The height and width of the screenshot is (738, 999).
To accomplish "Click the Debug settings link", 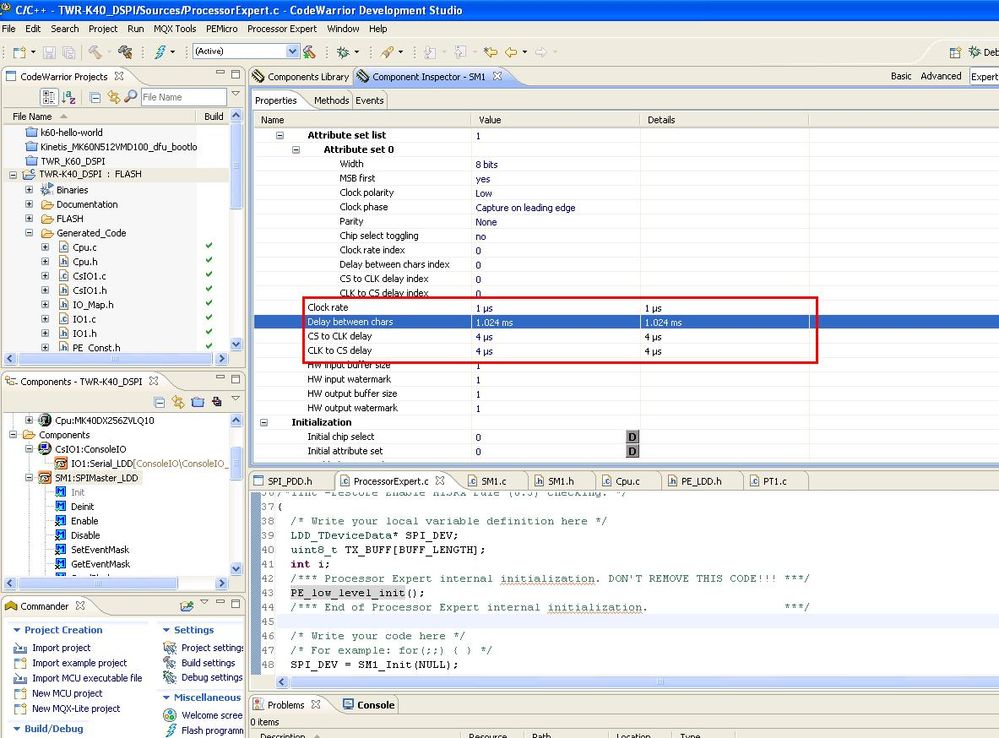I will click(212, 677).
